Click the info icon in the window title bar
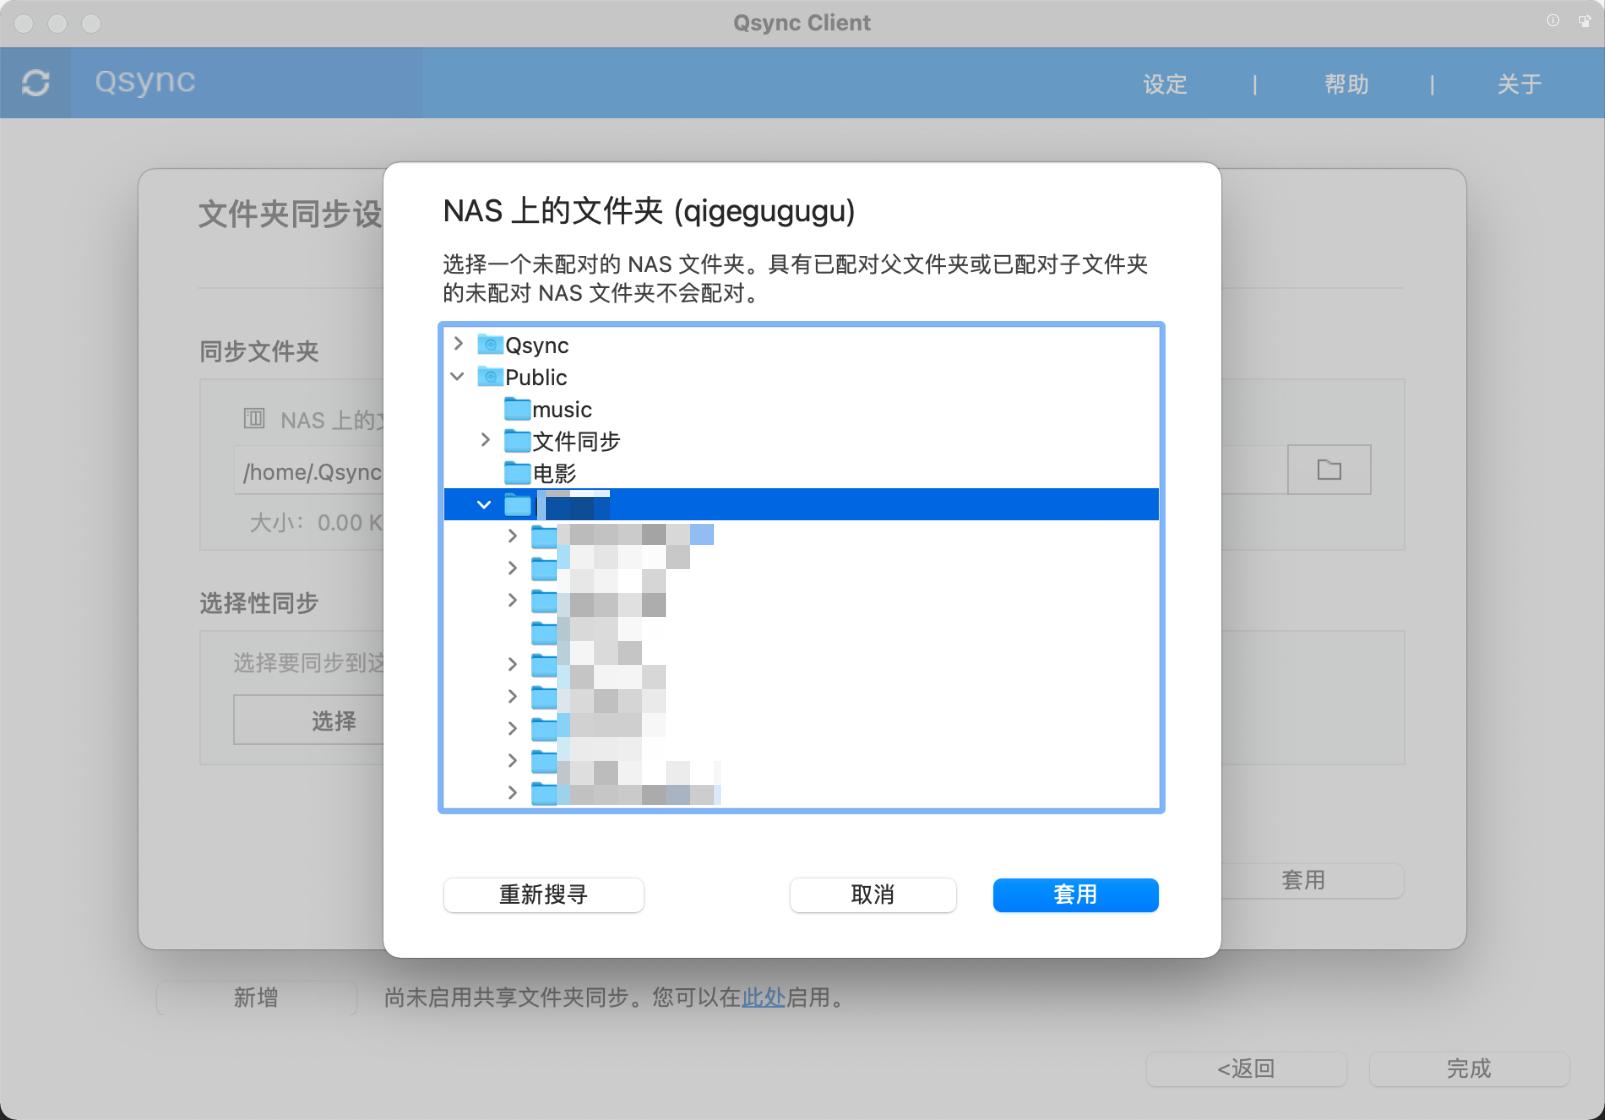 tap(1552, 20)
